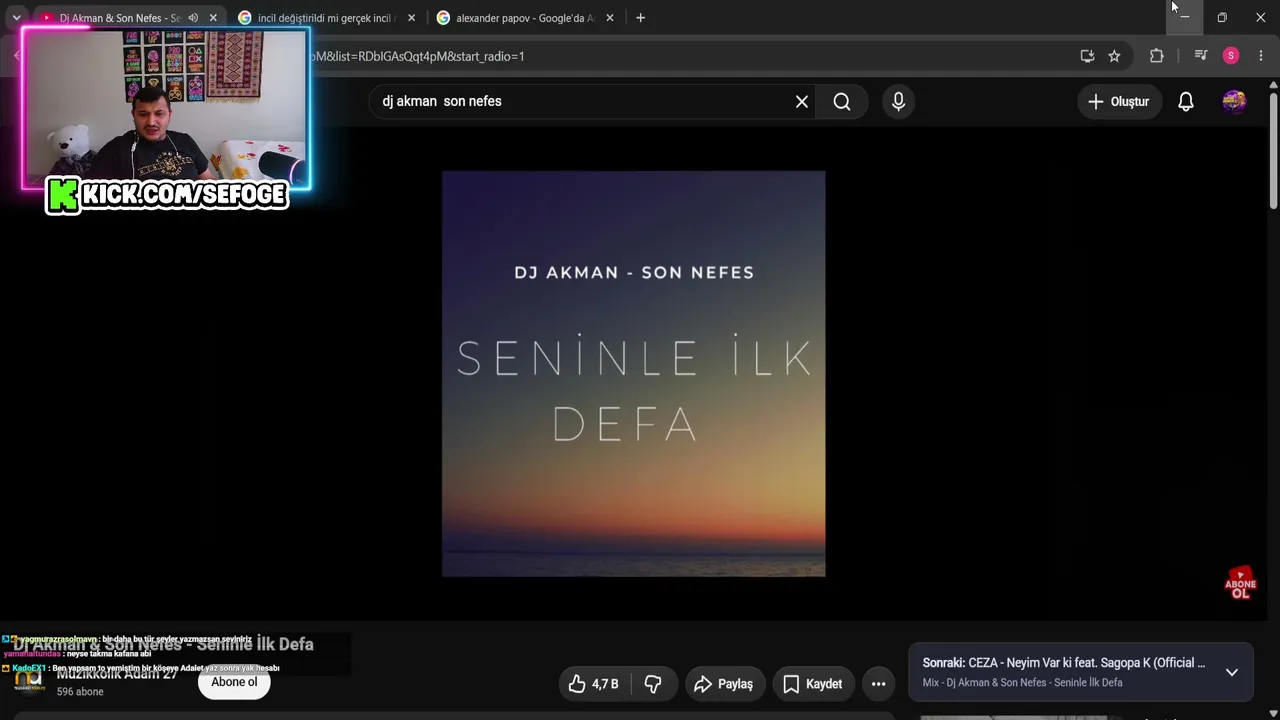1280x720 pixels.
Task: Open the browser extensions puzzle icon
Action: click(x=1157, y=56)
